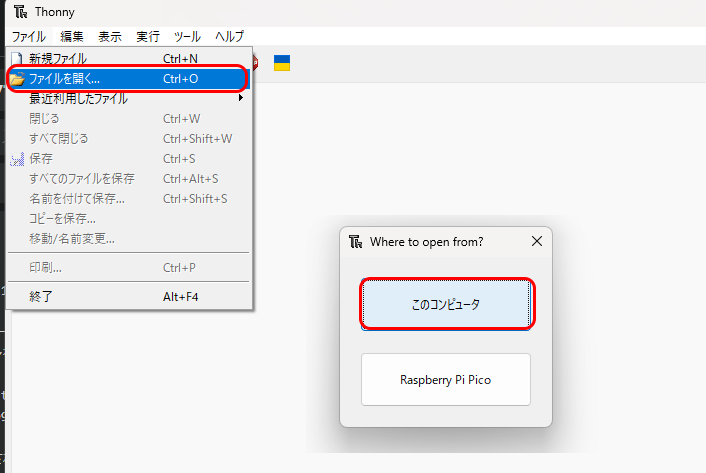This screenshot has height=473, width=706.
Task: Click the 移動/名前変更... menu entry
Action: 129,239
